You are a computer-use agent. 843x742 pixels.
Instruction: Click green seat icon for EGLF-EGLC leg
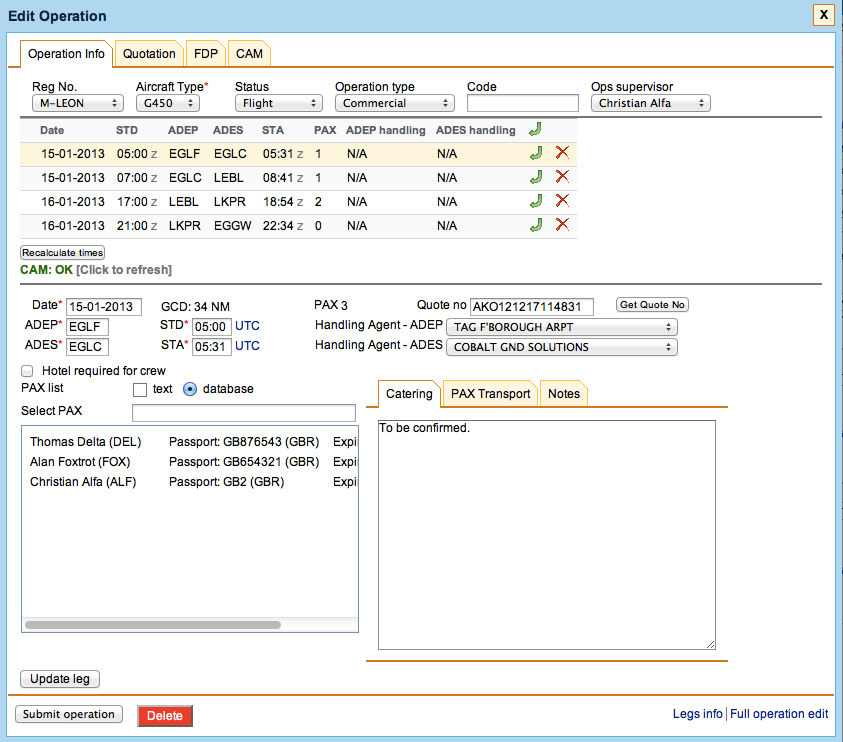tap(536, 154)
